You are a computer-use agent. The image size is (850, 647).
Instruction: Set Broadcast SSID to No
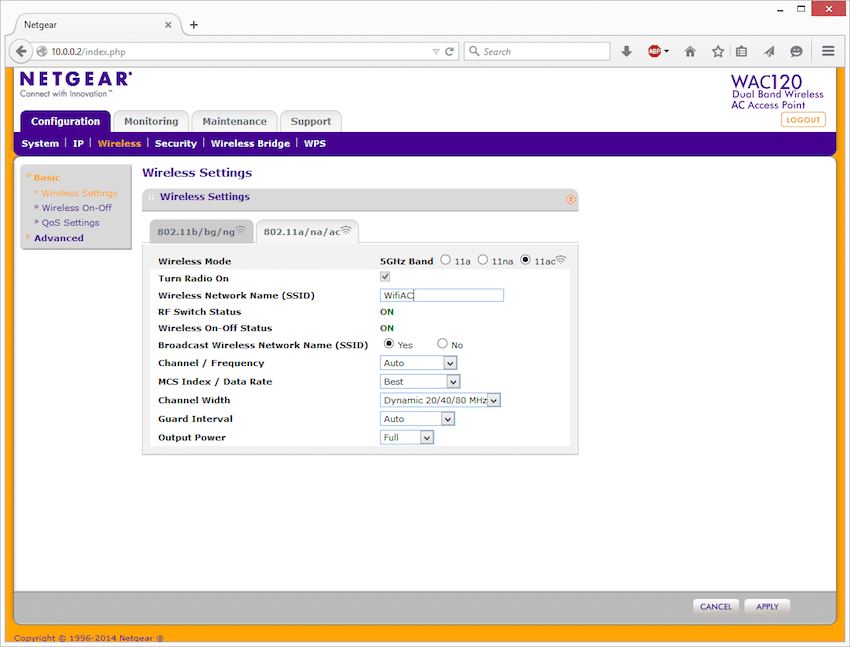coord(442,344)
